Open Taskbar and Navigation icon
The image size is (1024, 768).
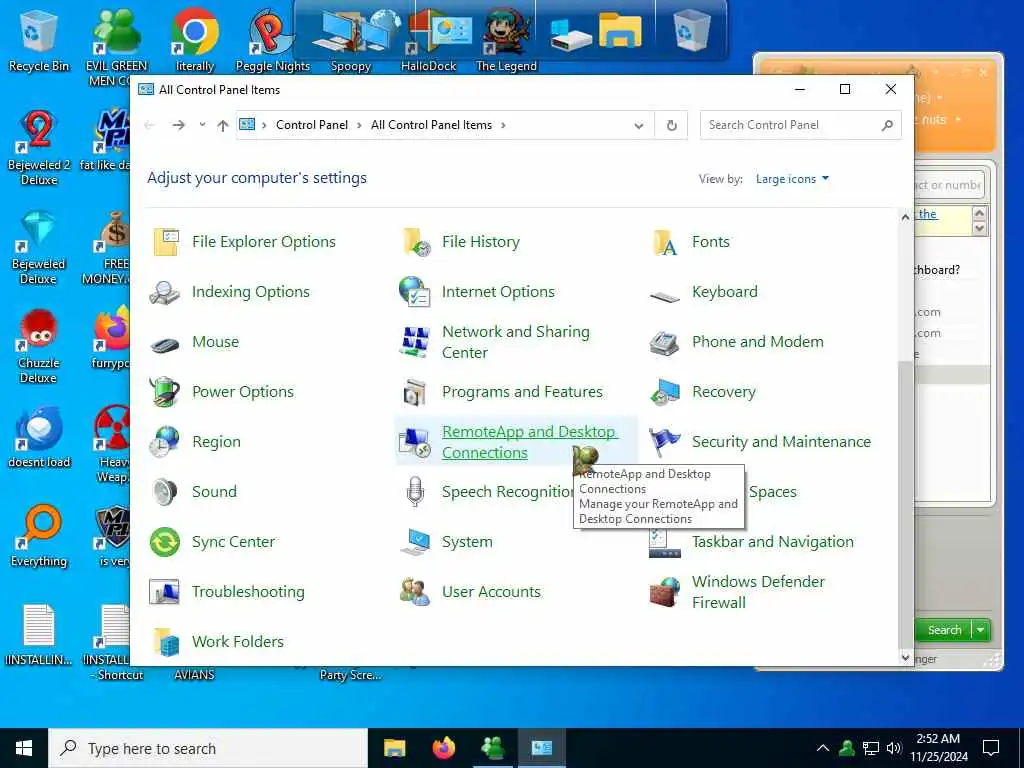[x=665, y=542]
